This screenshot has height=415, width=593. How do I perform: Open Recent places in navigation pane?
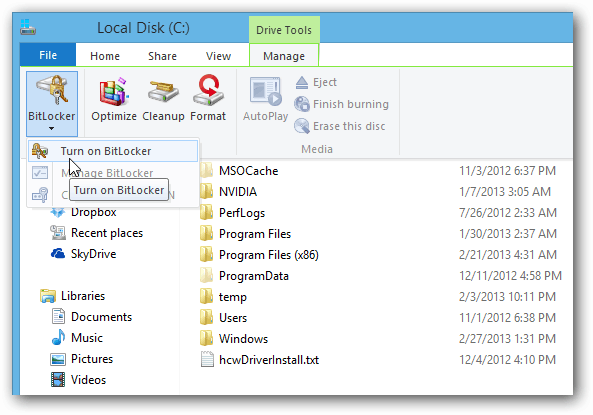[x=107, y=233]
